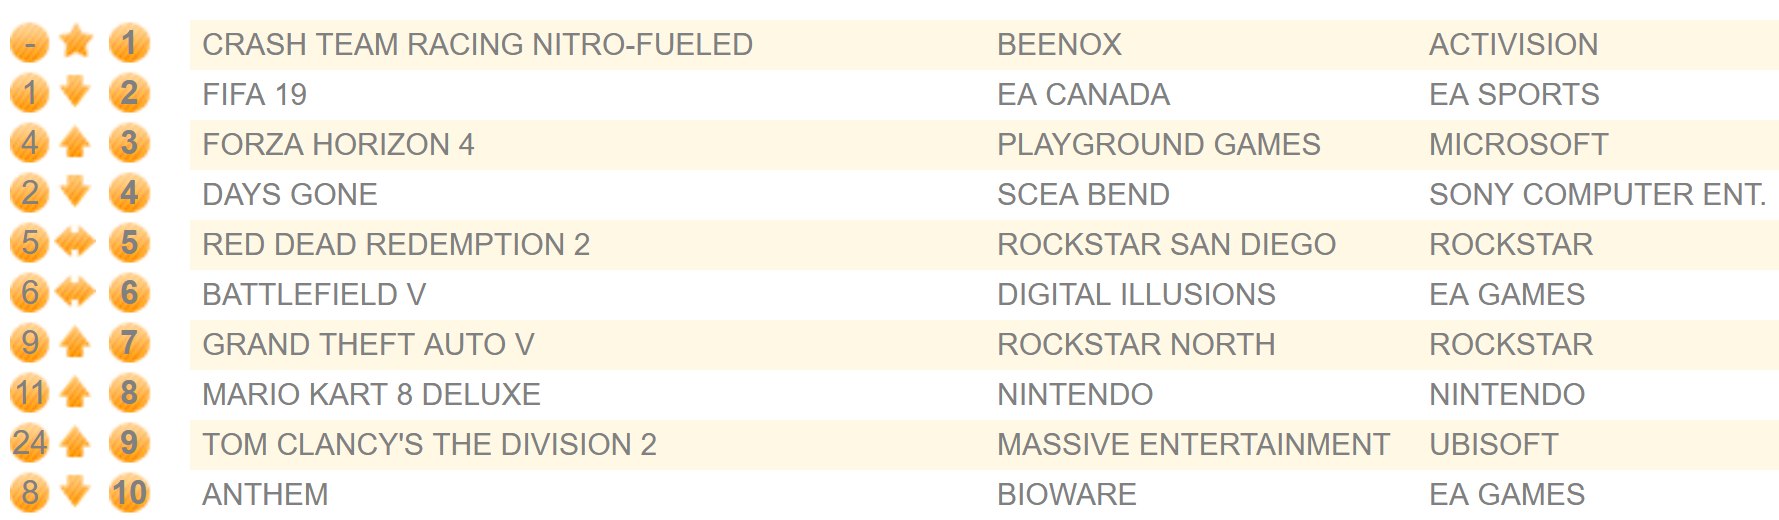Click the up arrow icon beside Grand Theft Auto V

click(75, 343)
